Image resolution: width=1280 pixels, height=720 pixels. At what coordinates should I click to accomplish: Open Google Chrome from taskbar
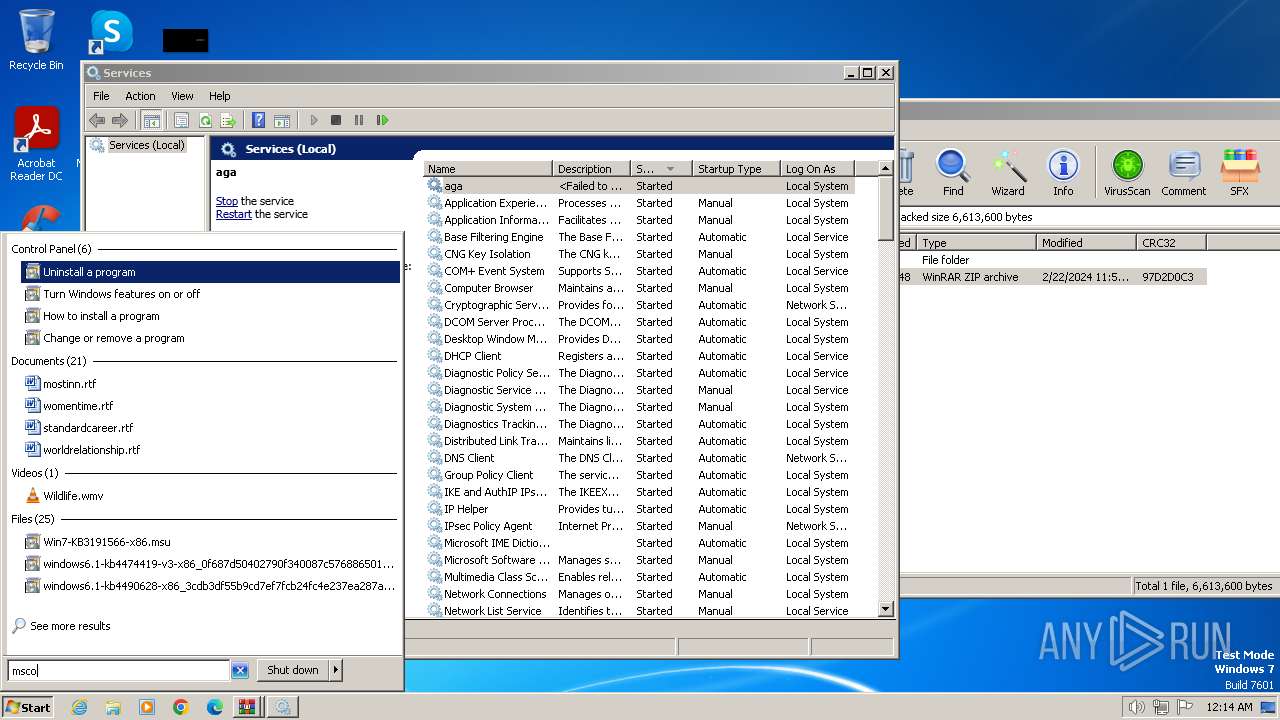coord(181,707)
